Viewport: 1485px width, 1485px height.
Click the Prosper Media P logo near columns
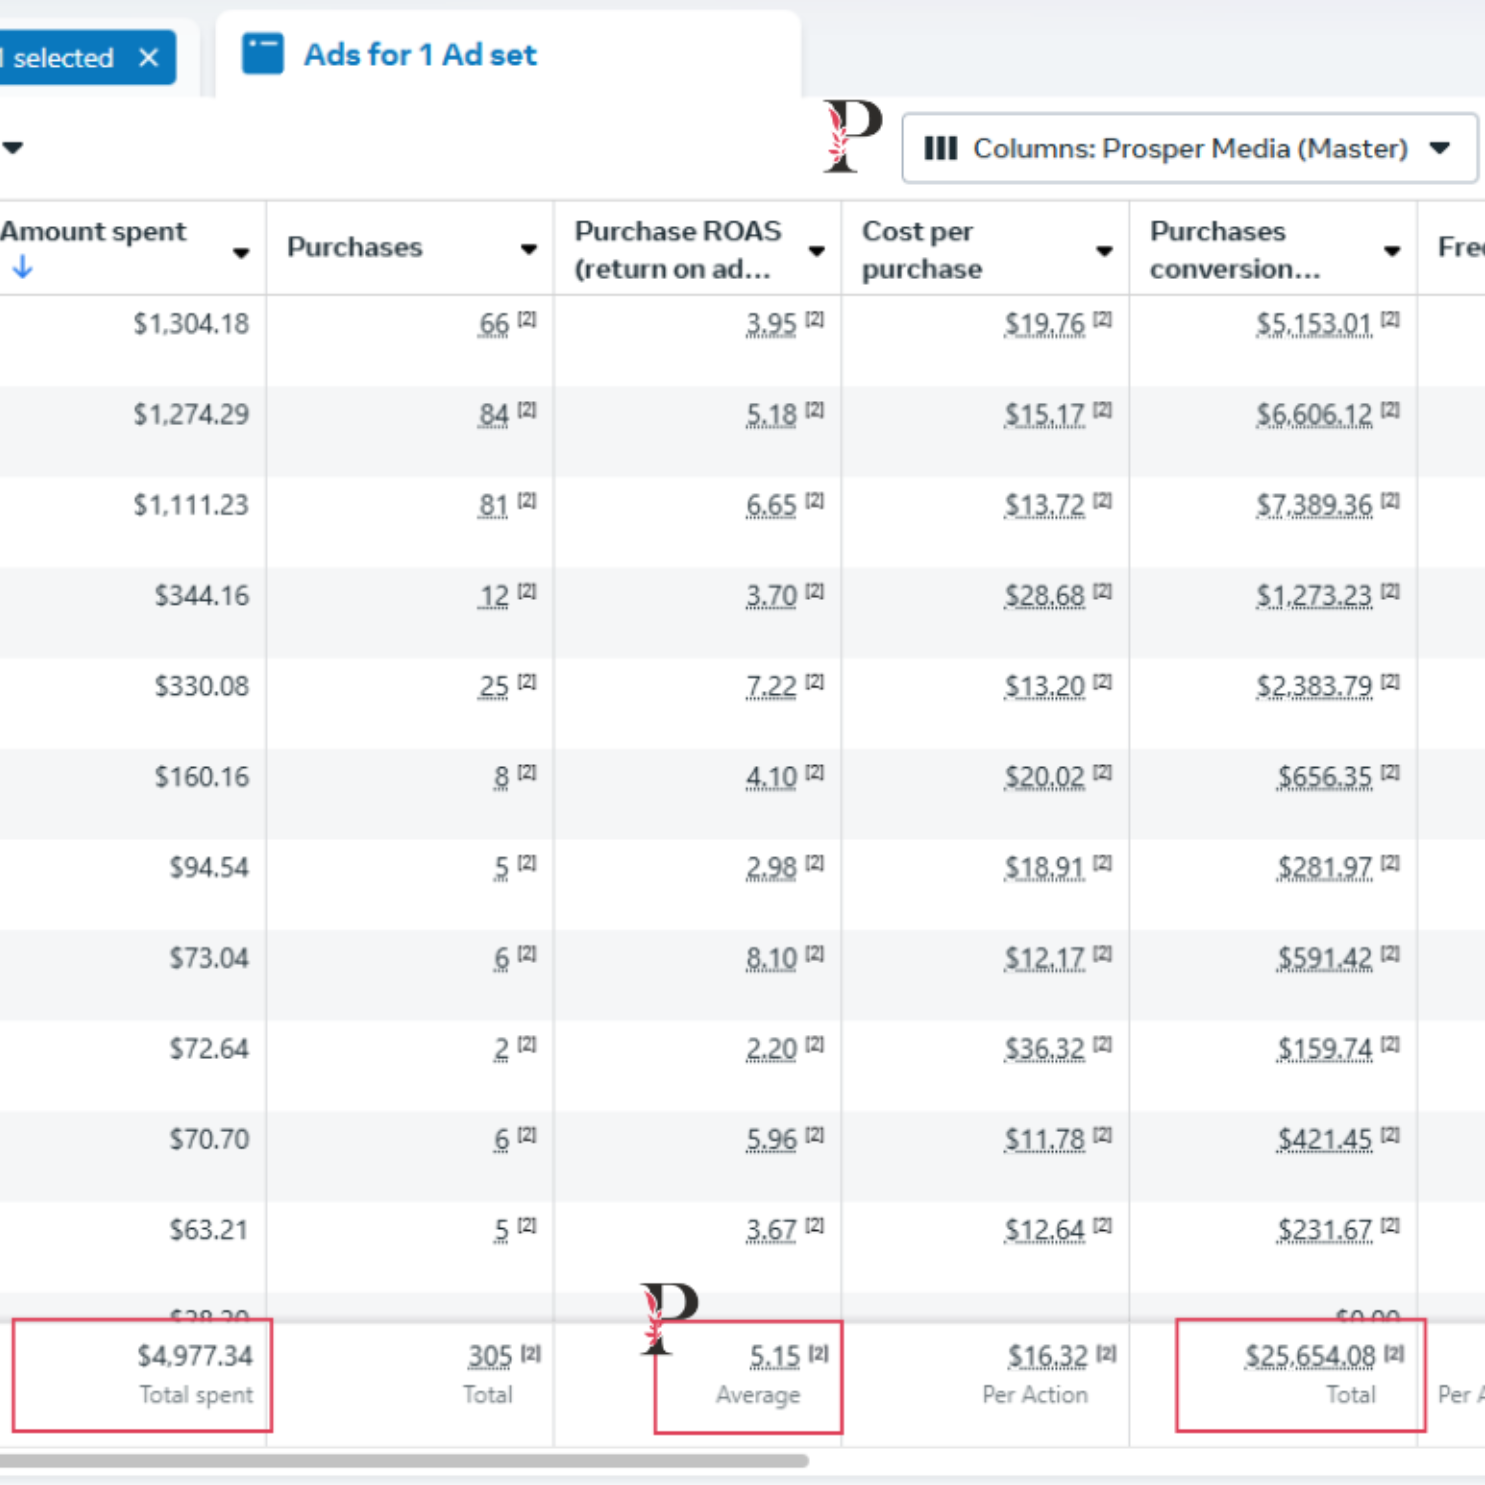point(851,135)
